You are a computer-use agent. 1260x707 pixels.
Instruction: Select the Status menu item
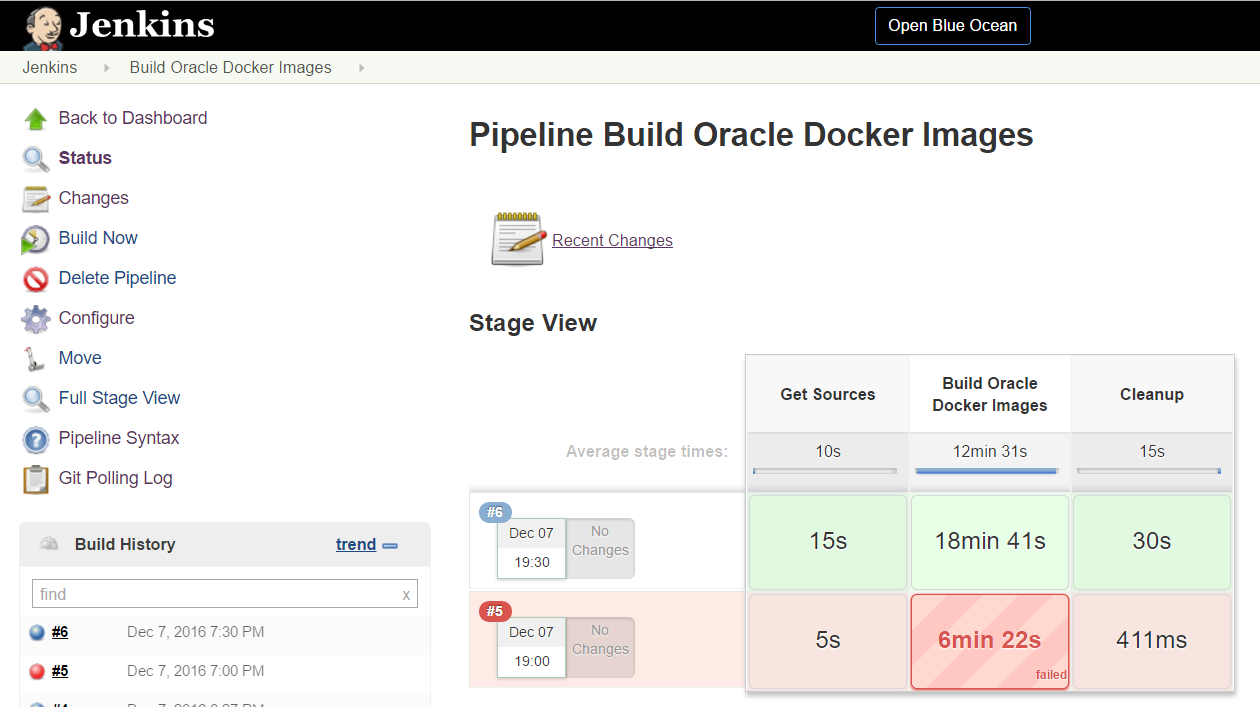pyautogui.click(x=85, y=158)
